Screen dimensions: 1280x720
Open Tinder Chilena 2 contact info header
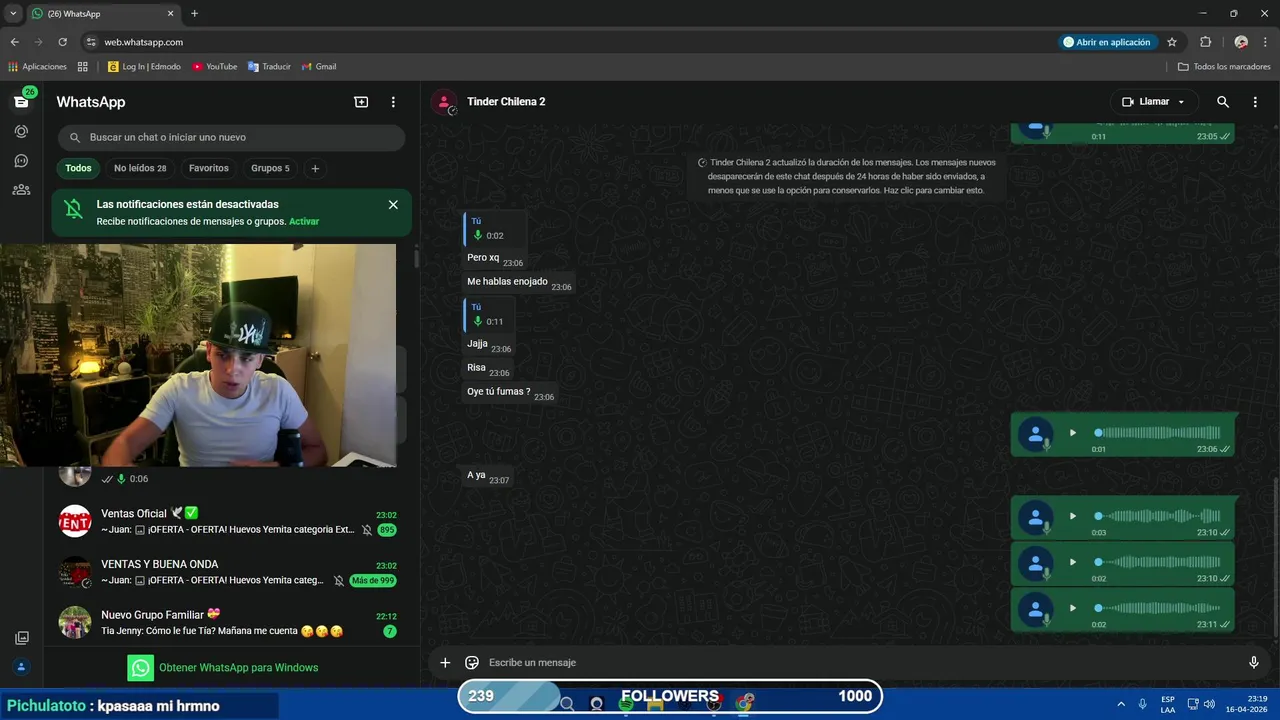(506, 102)
